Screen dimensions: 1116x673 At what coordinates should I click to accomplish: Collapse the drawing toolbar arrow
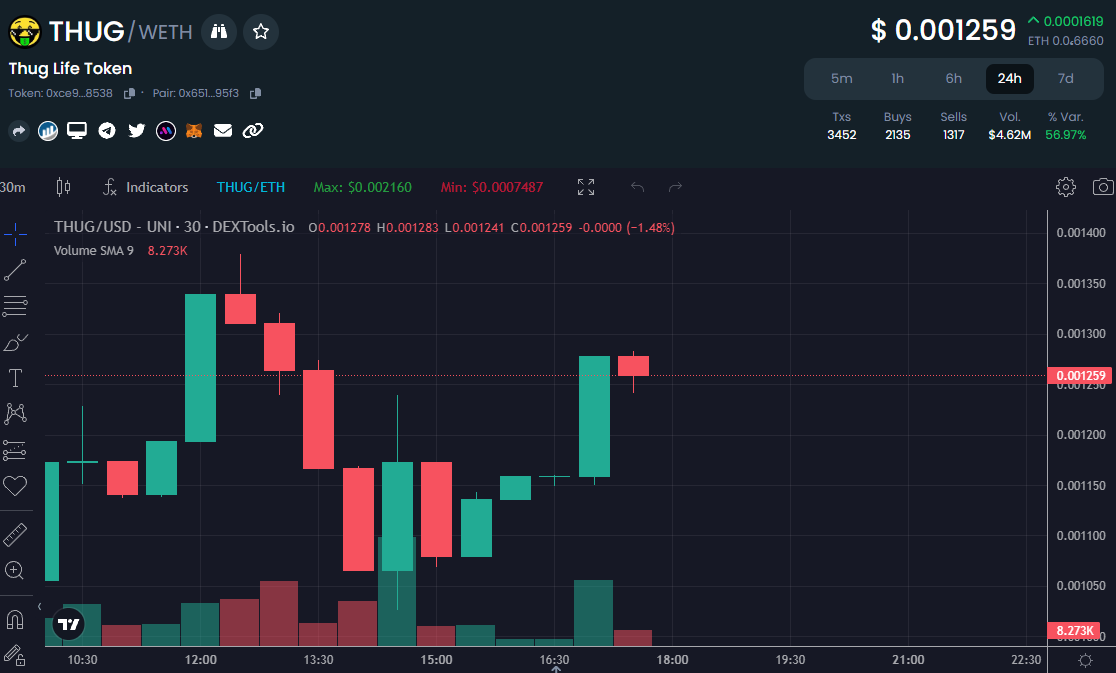pyautogui.click(x=39, y=606)
